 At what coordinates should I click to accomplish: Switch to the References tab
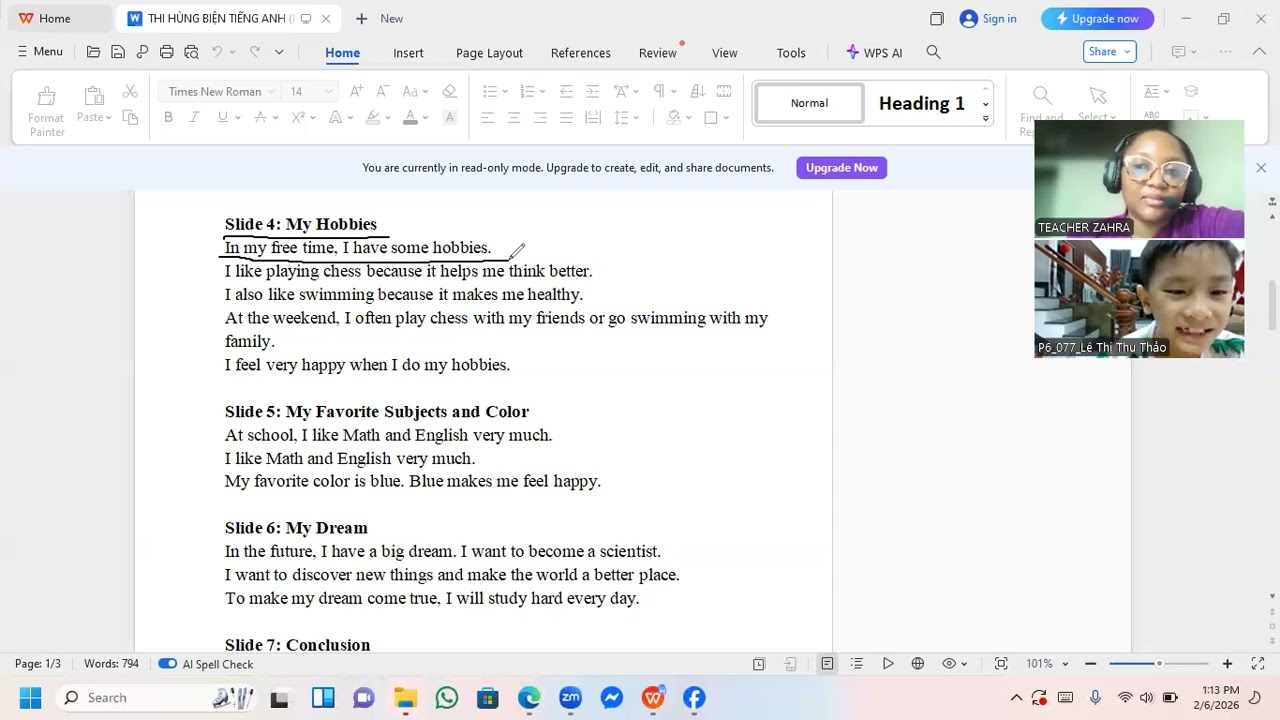point(580,53)
